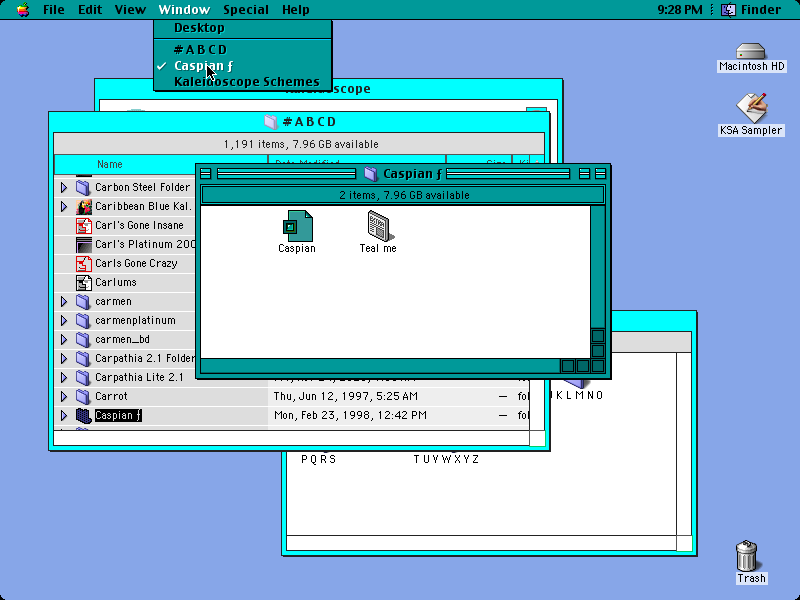Select the Macintosh HD desktop icon
The height and width of the screenshot is (600, 800).
[x=751, y=52]
